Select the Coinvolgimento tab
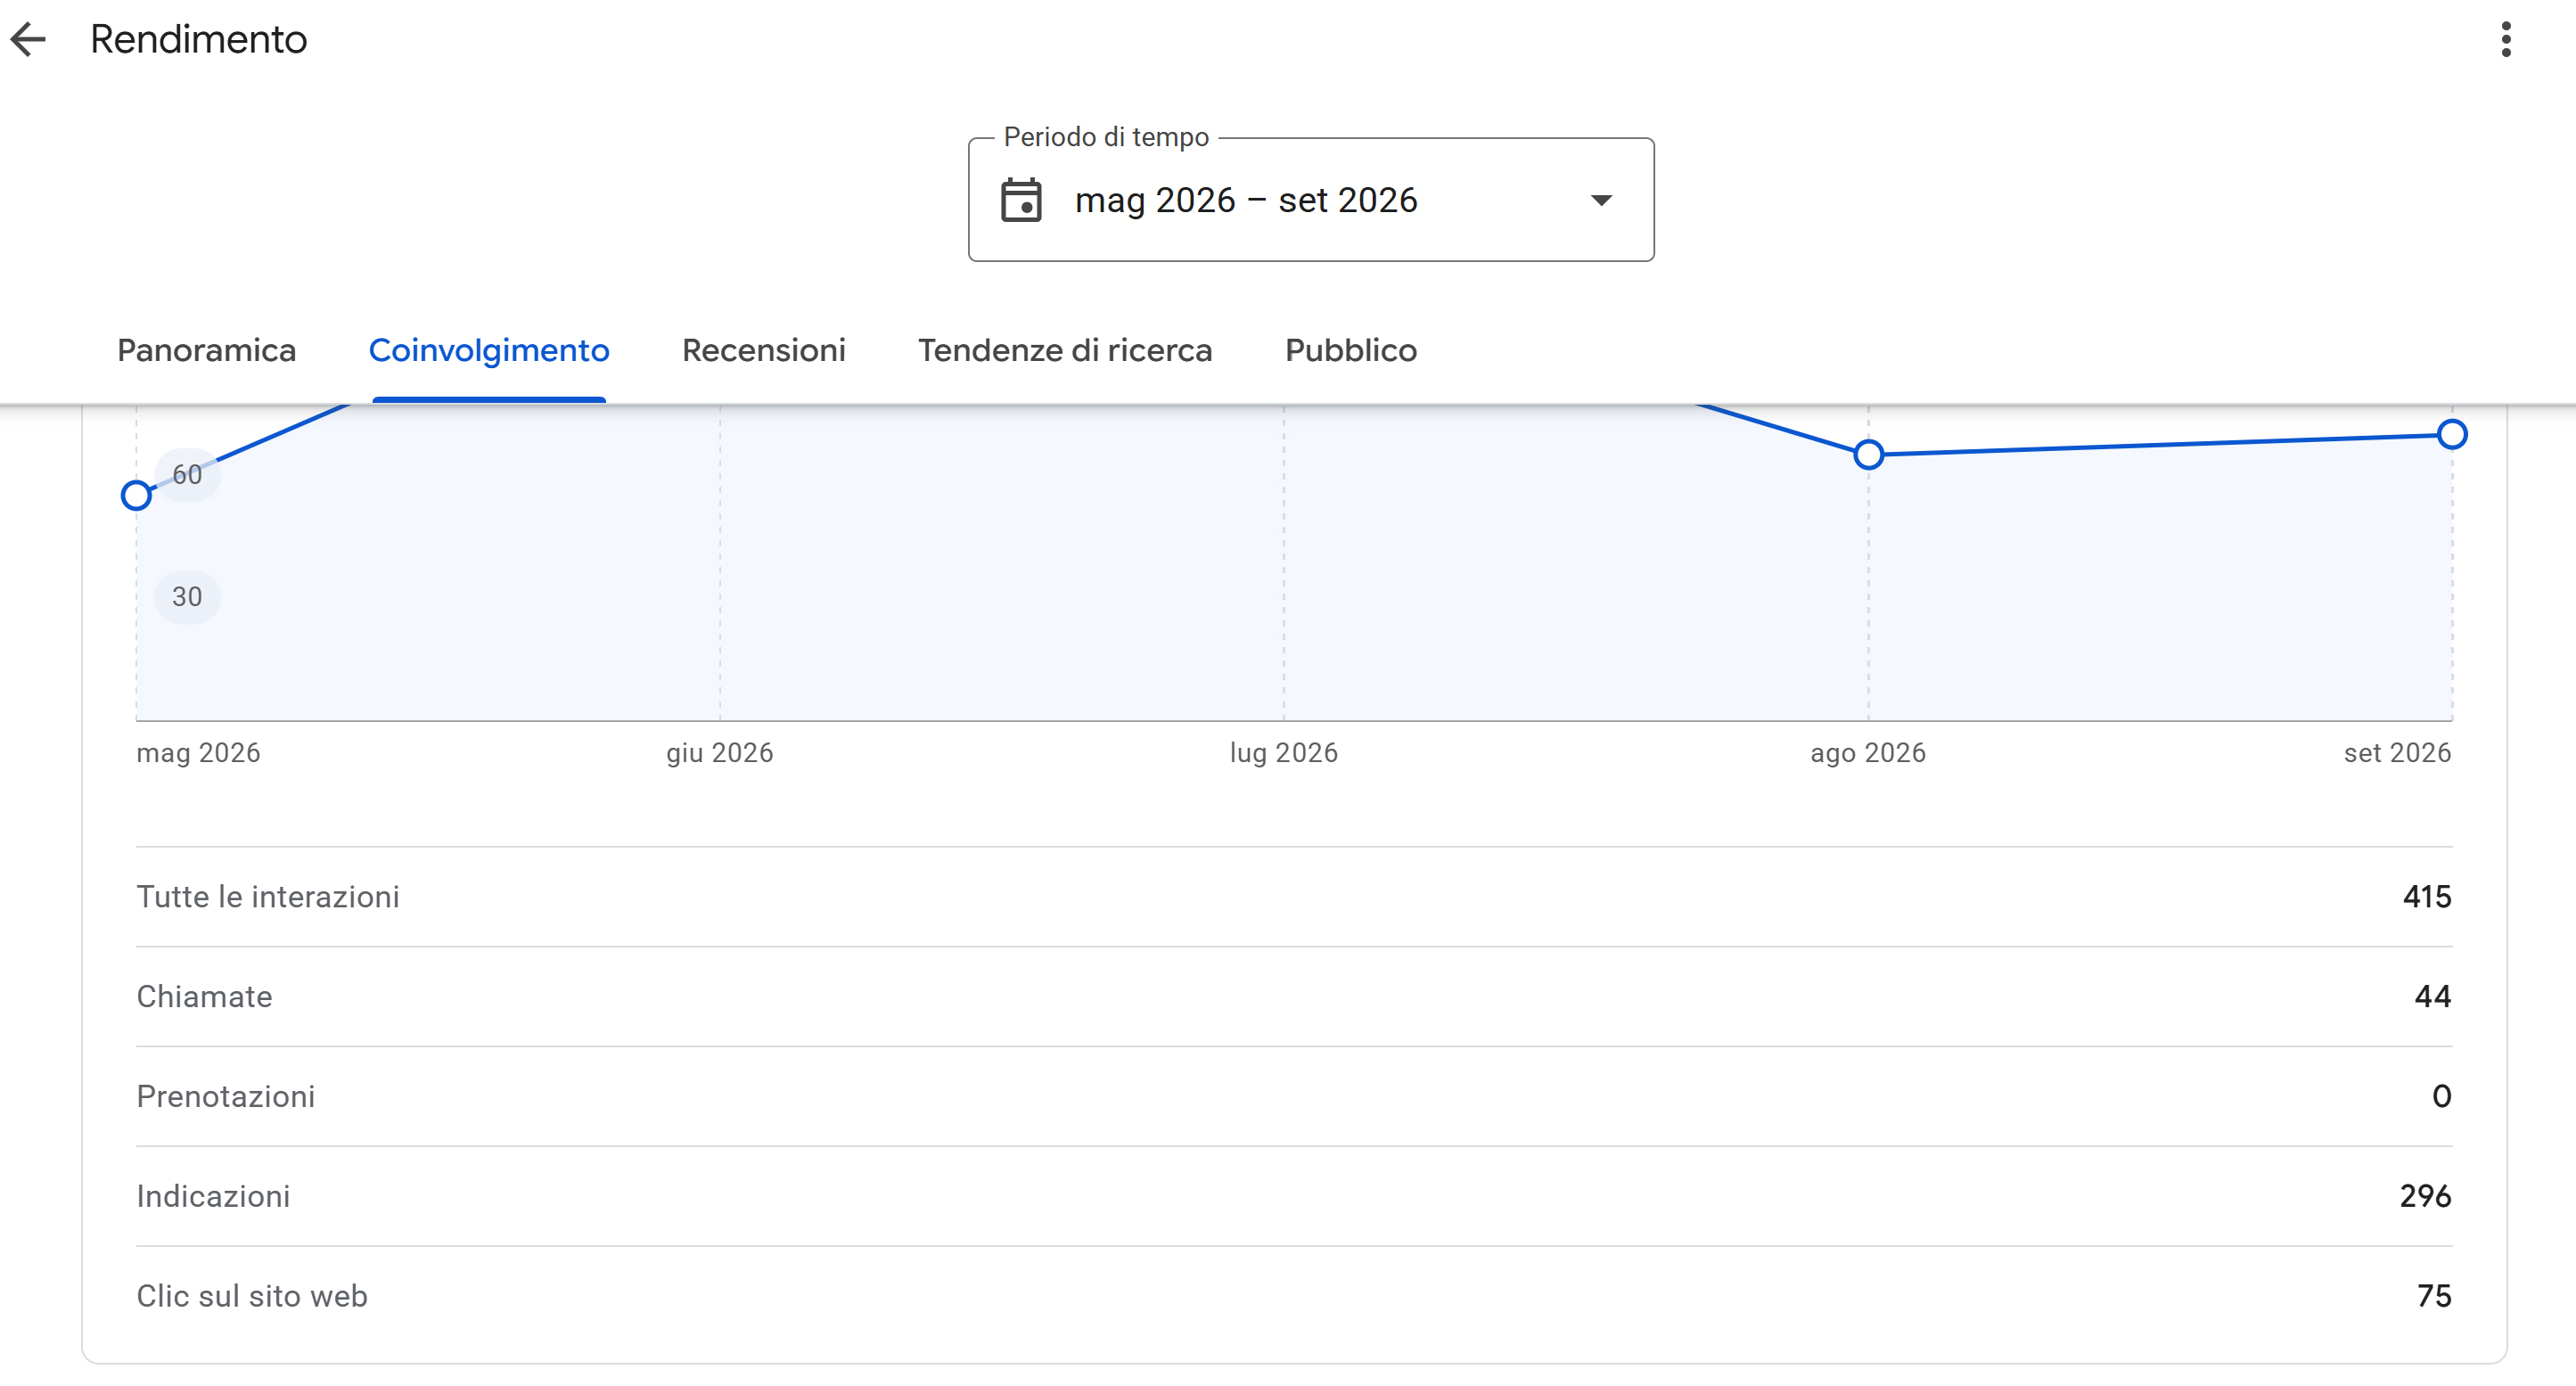Image resolution: width=2576 pixels, height=1386 pixels. (x=489, y=351)
